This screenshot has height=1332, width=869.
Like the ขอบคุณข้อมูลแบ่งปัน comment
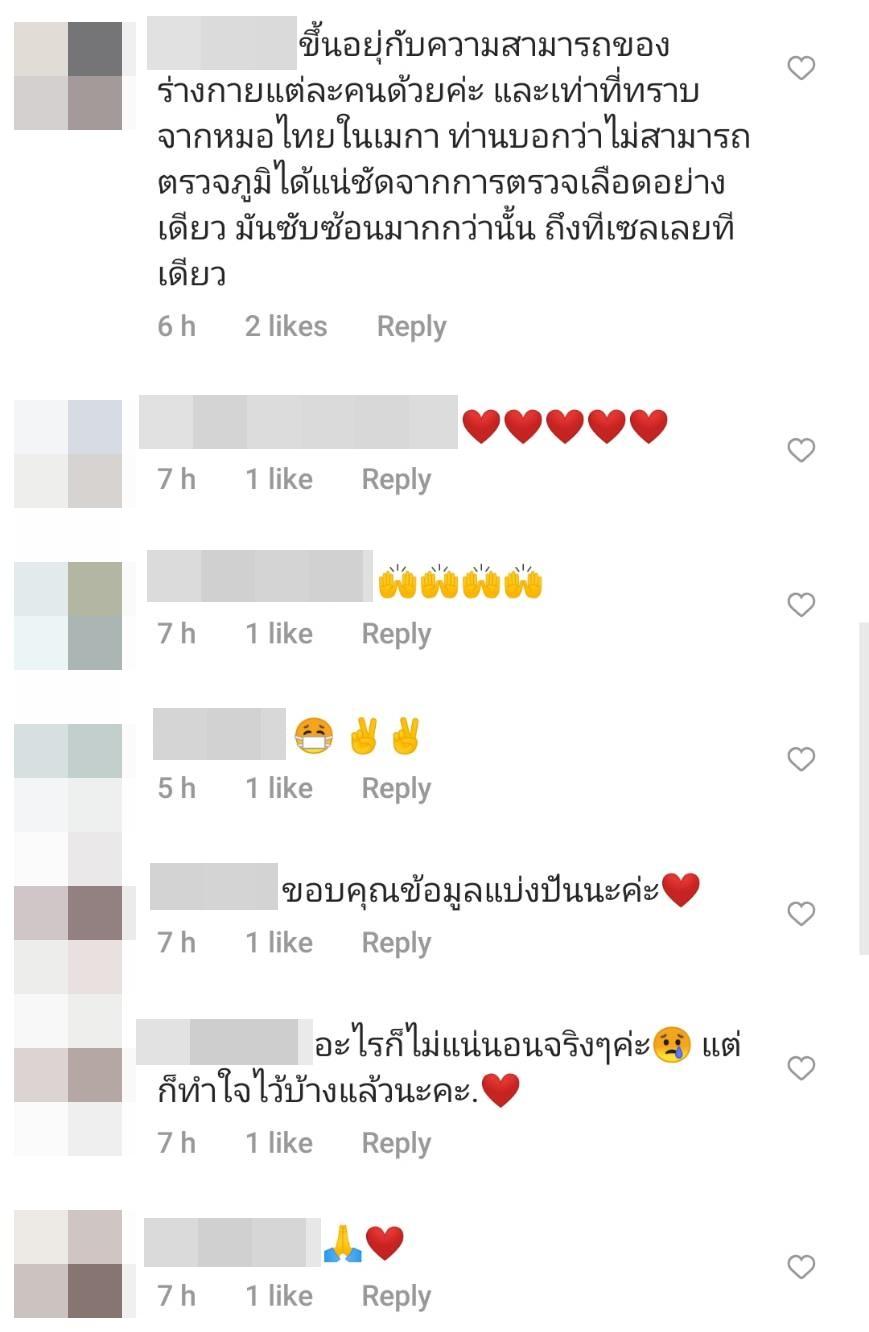[801, 913]
